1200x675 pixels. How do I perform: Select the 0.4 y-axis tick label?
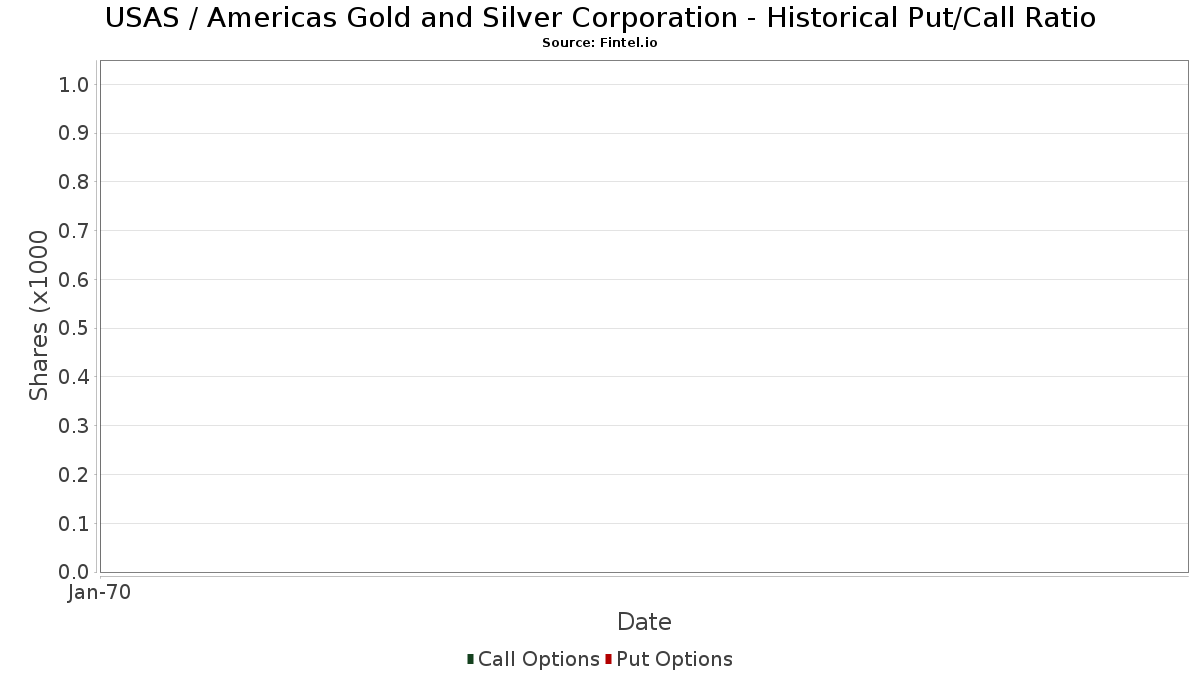(x=74, y=377)
